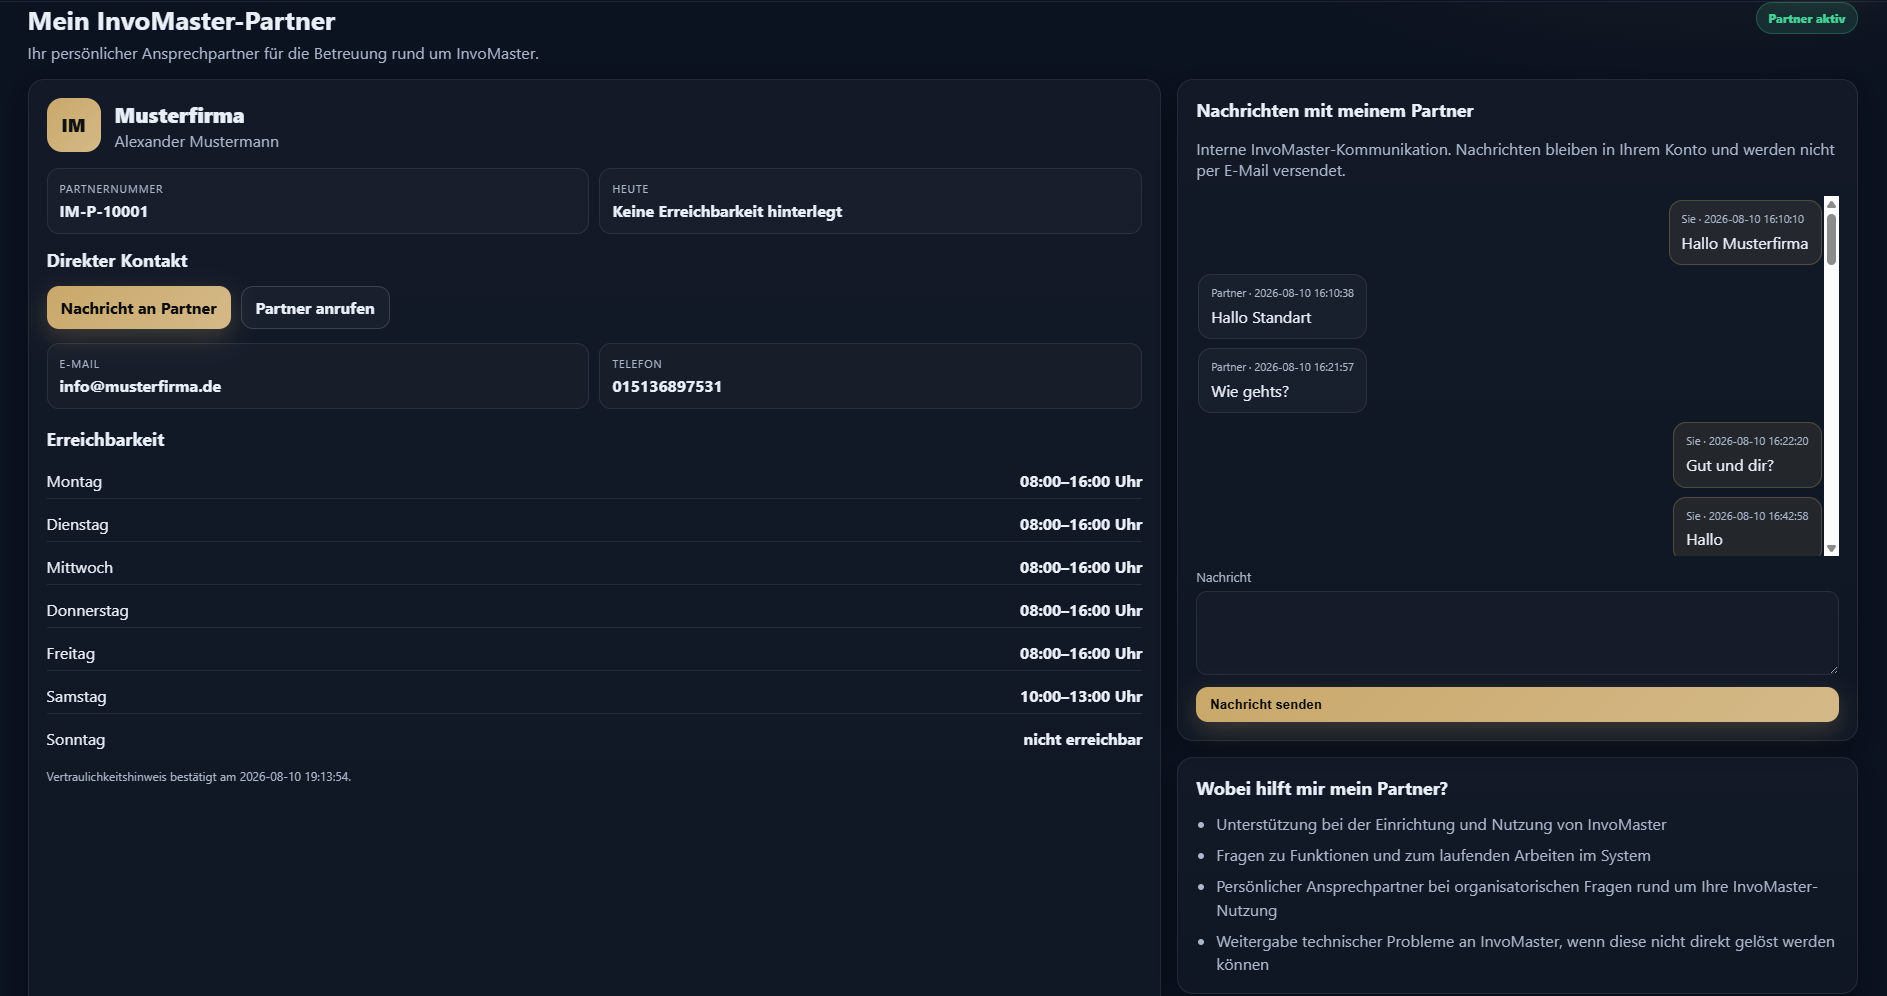The width and height of the screenshot is (1887, 996).
Task: Click the chat scrollbar up arrow
Action: [x=1832, y=204]
